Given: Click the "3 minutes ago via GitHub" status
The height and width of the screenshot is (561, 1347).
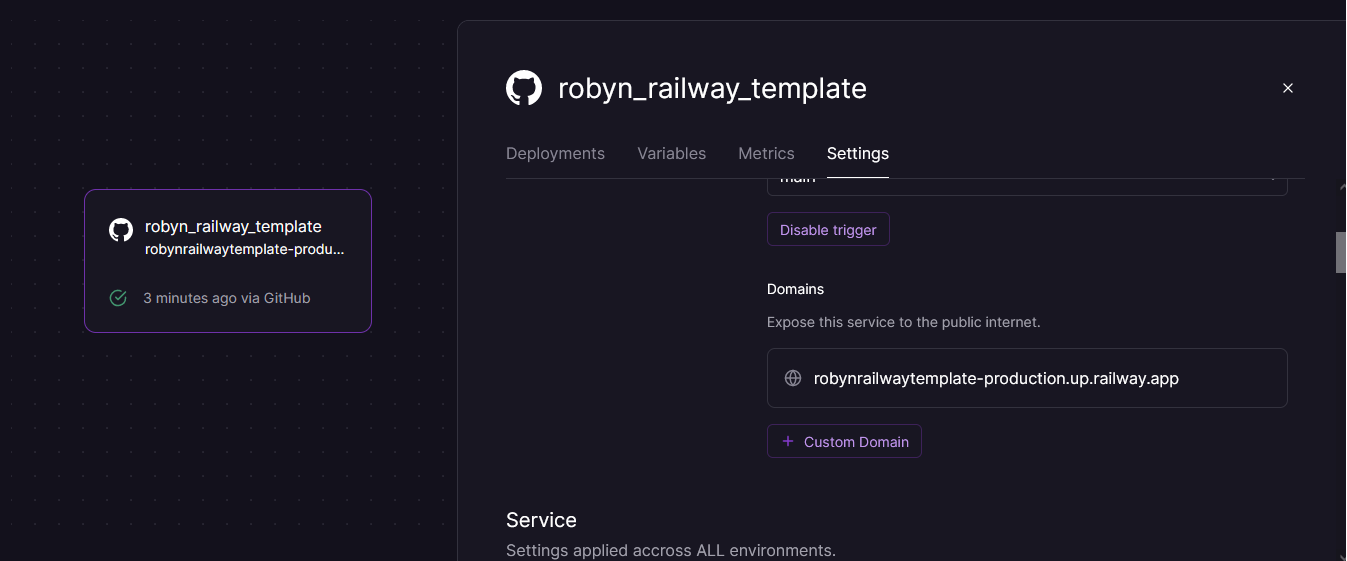Looking at the screenshot, I should (x=227, y=298).
